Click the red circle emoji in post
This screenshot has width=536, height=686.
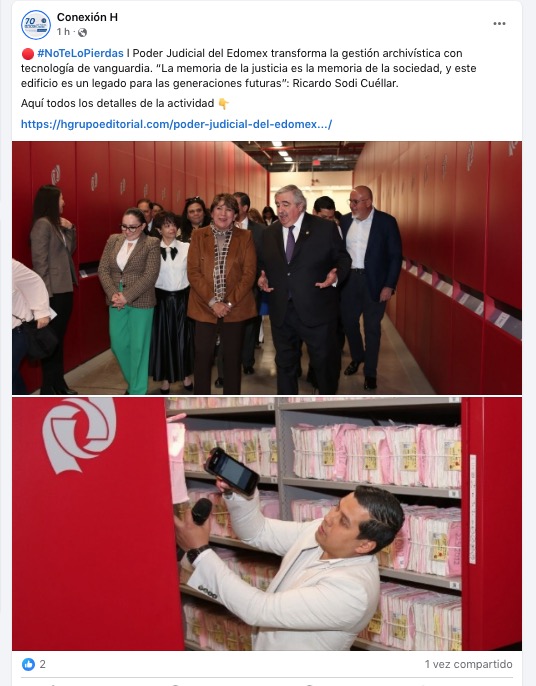(x=28, y=54)
